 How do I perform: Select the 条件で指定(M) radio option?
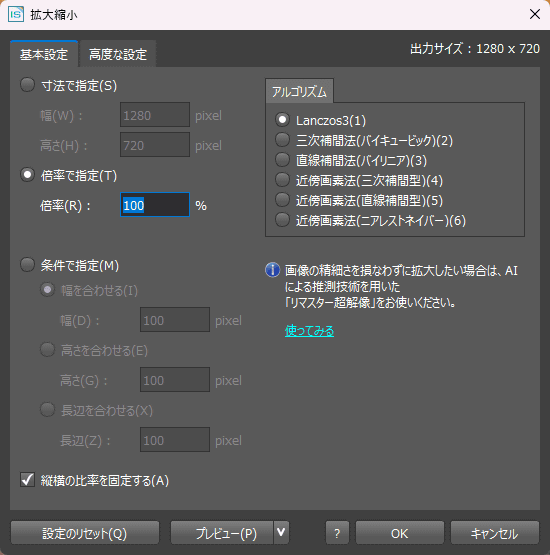click(69, 265)
